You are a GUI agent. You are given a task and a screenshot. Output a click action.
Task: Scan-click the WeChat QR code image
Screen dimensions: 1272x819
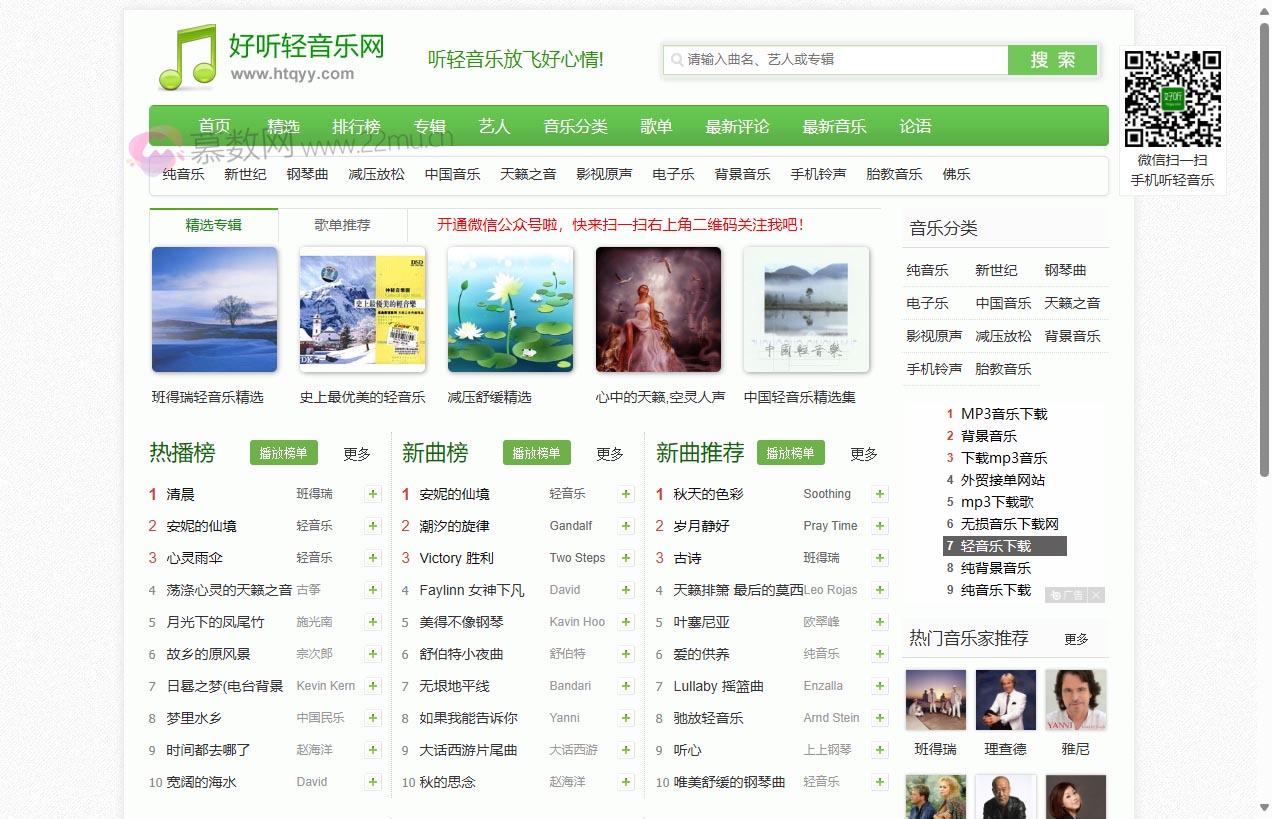1172,98
